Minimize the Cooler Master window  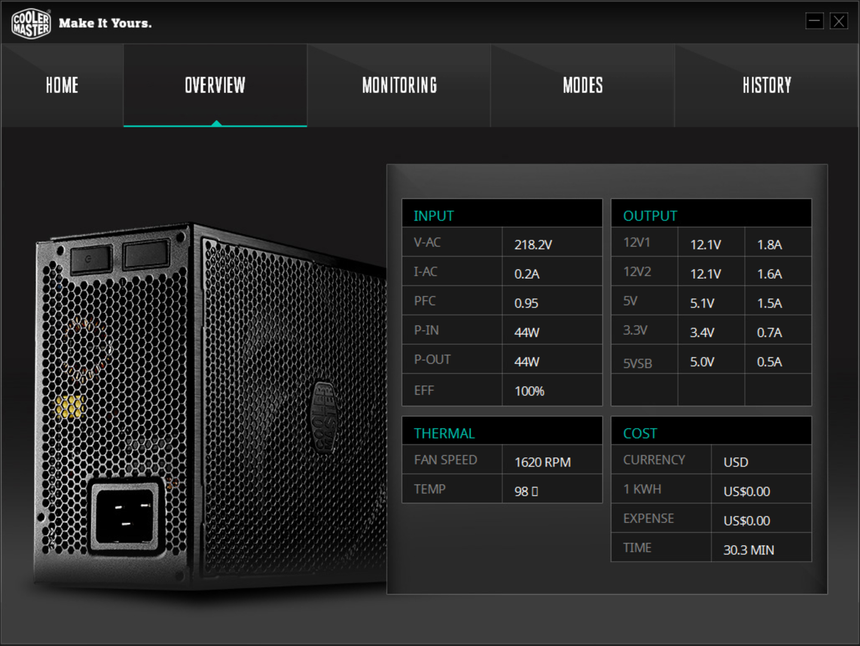814,21
